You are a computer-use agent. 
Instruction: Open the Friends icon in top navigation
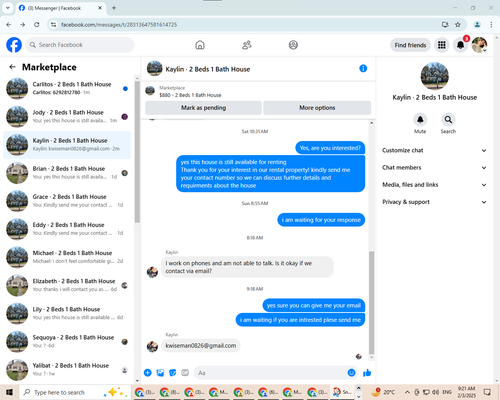click(247, 45)
